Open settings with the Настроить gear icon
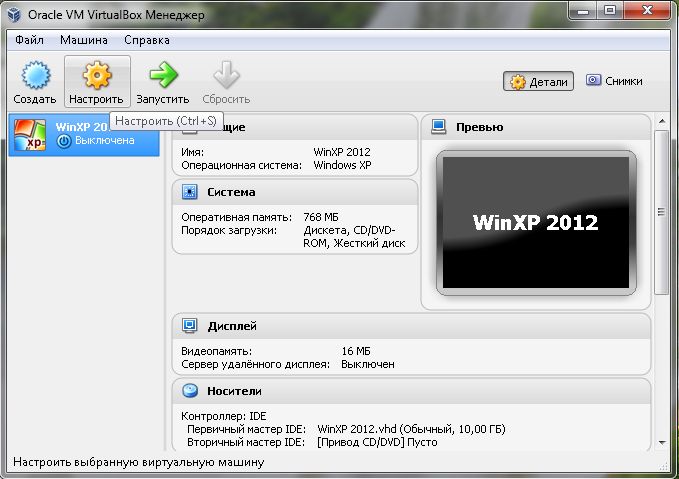This screenshot has height=479, width=679. click(x=96, y=76)
